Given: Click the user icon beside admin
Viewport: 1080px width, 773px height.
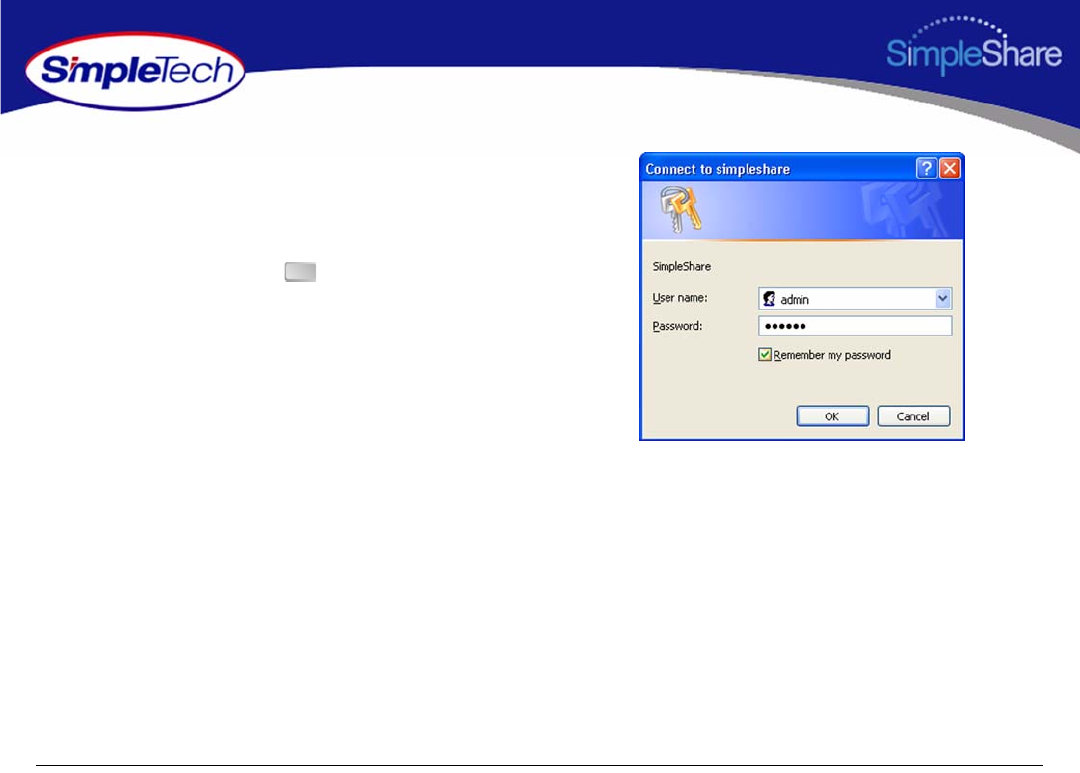Looking at the screenshot, I should coord(769,299).
